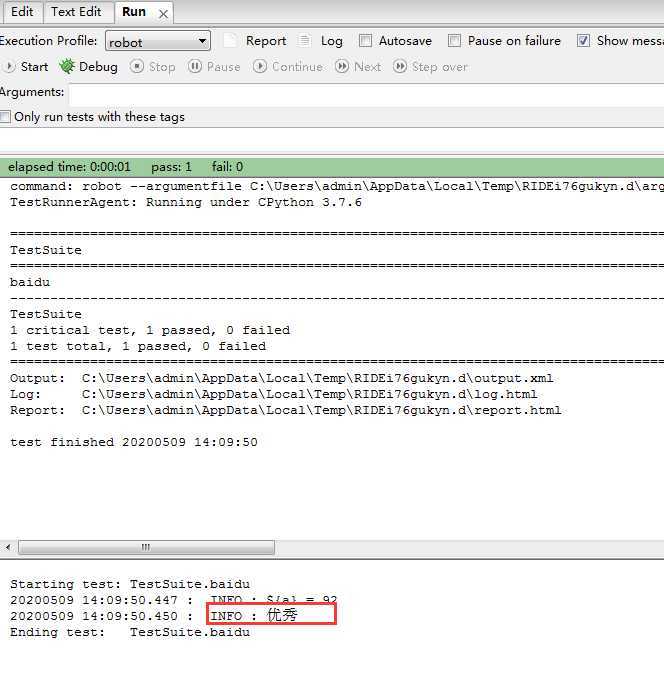664x694 pixels.
Task: Click the Start label in the run toolbar
Action: point(34,67)
